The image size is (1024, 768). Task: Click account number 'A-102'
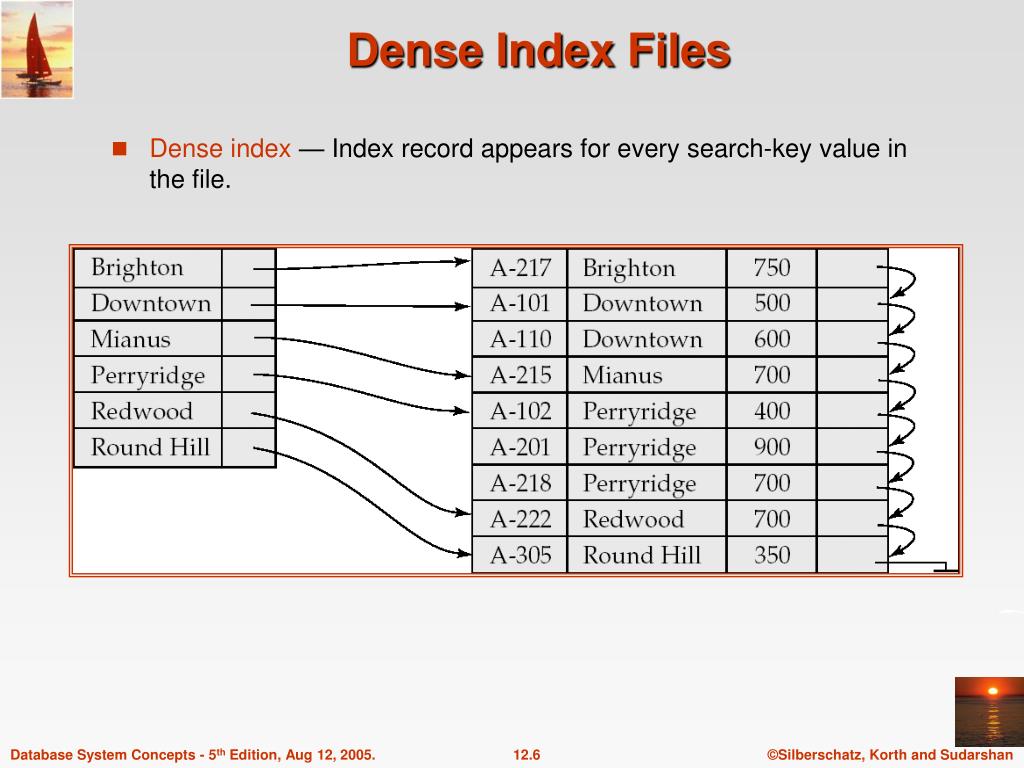pyautogui.click(x=520, y=411)
